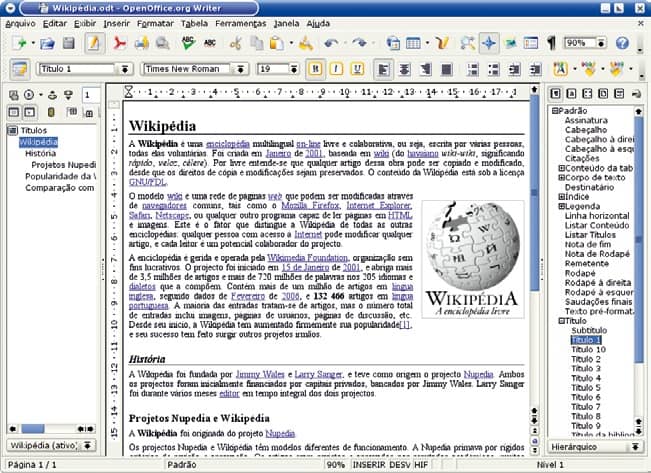The height and width of the screenshot is (473, 651).
Task: Redo action with the forward arrow icon
Action: click(x=360, y=43)
